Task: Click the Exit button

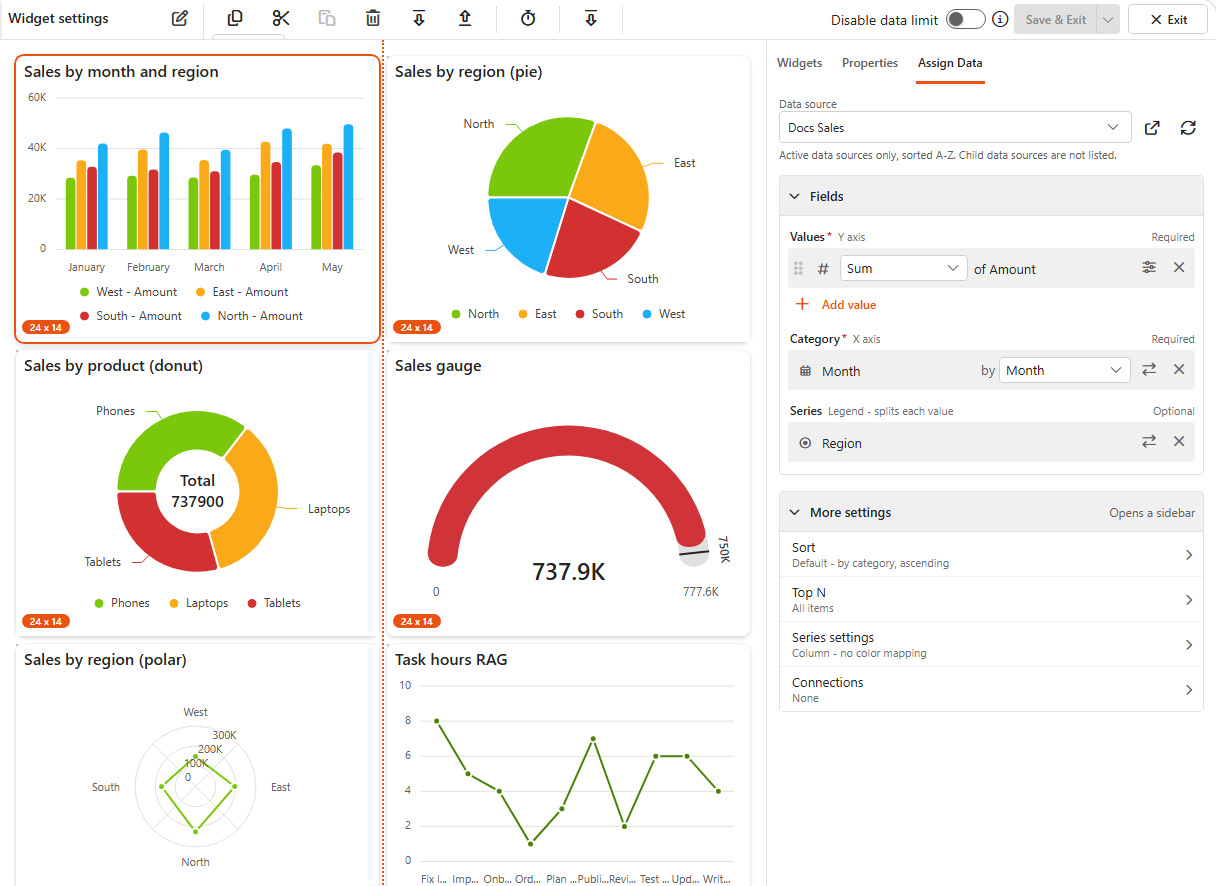Action: click(1167, 19)
